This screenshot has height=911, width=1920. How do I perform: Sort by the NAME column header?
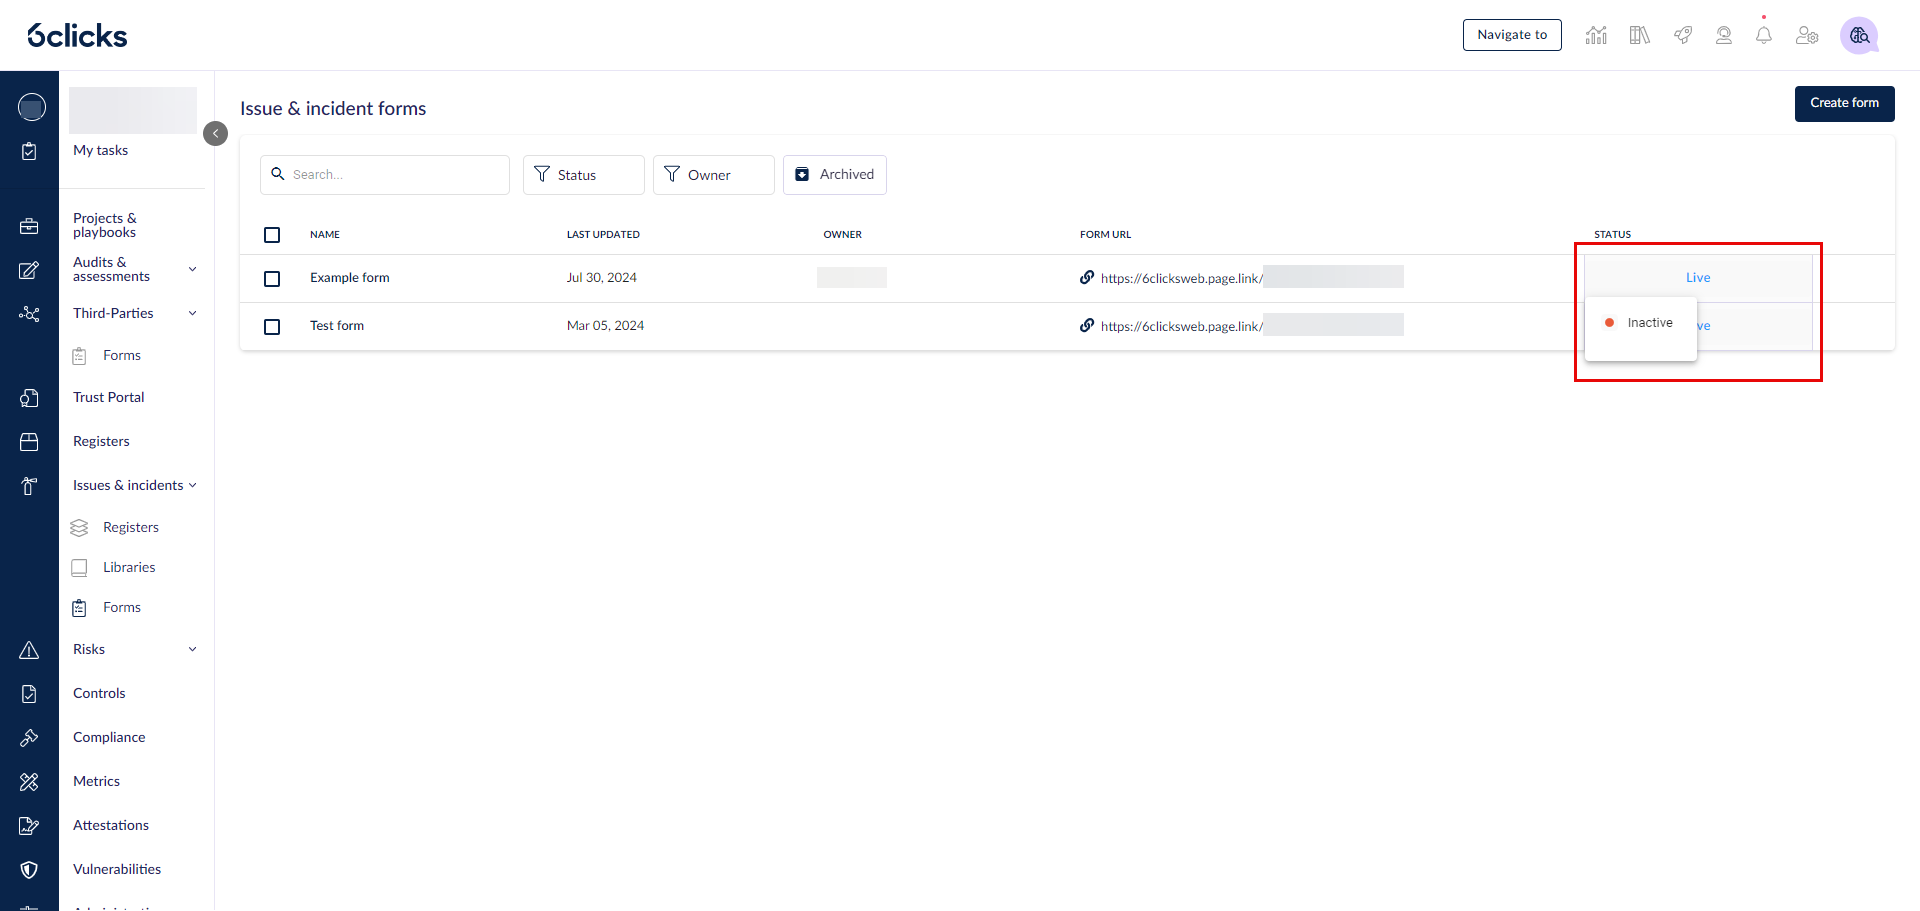[325, 235]
